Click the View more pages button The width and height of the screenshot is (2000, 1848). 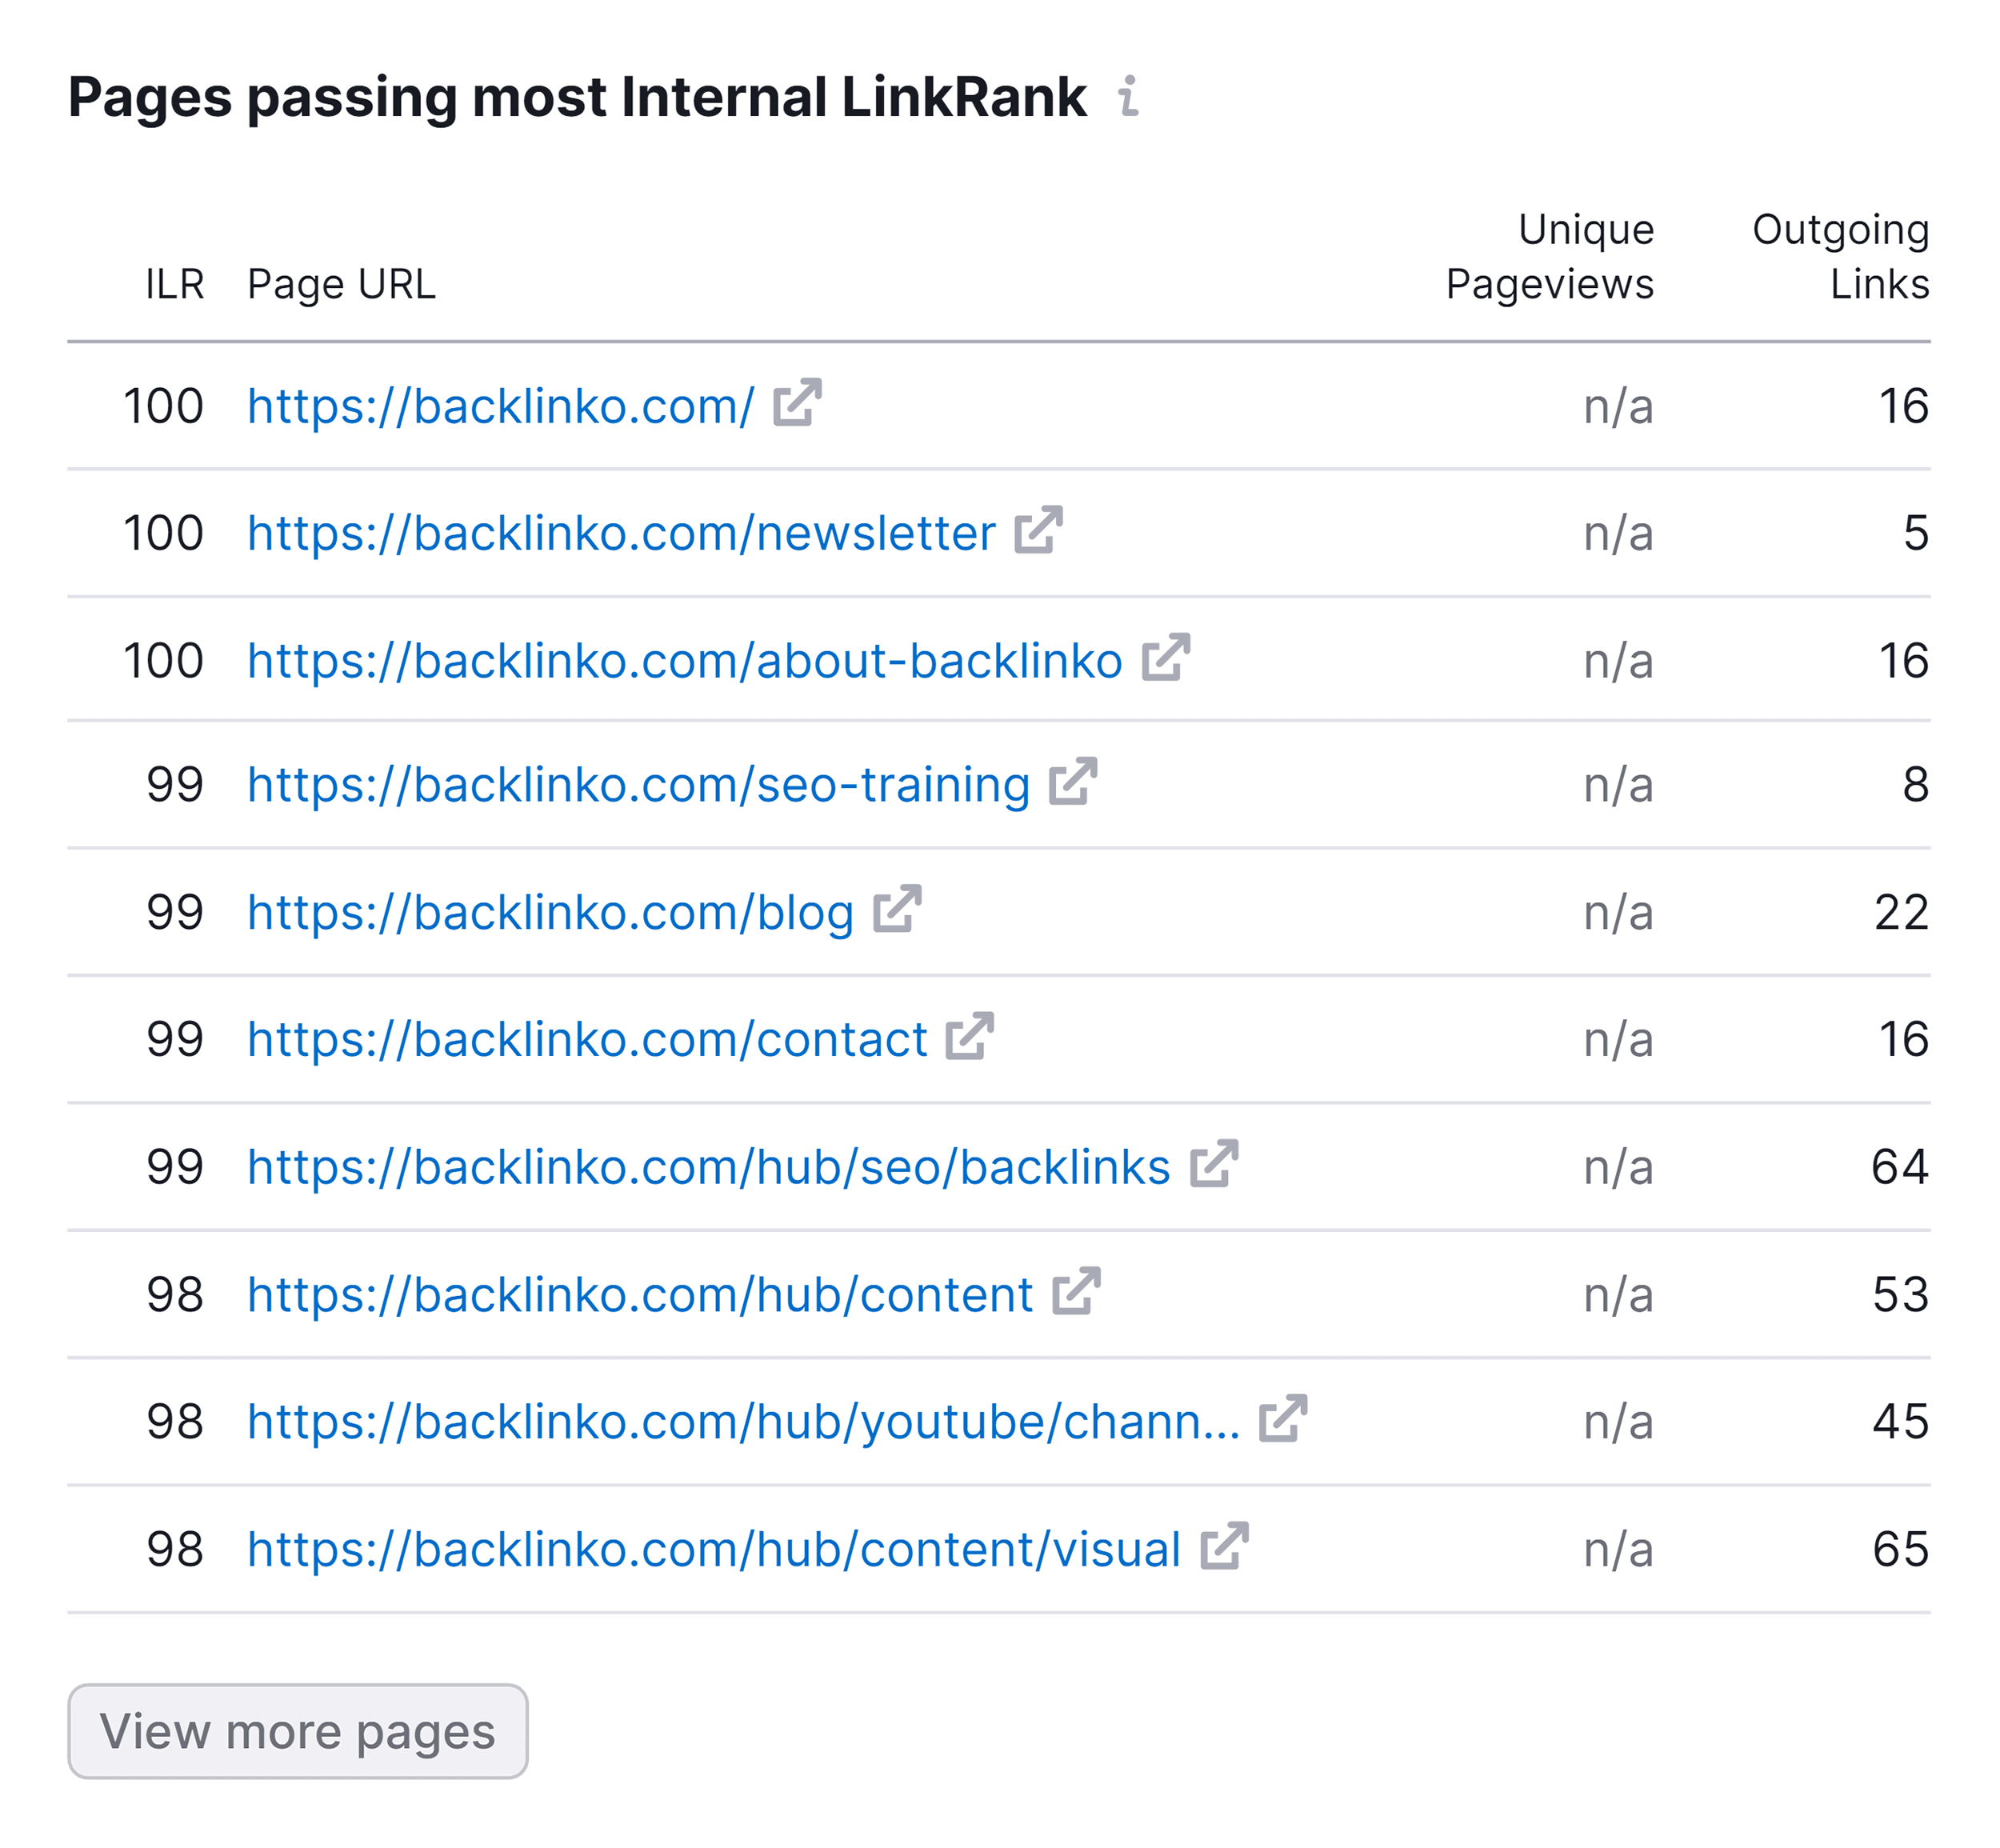pyautogui.click(x=298, y=1731)
